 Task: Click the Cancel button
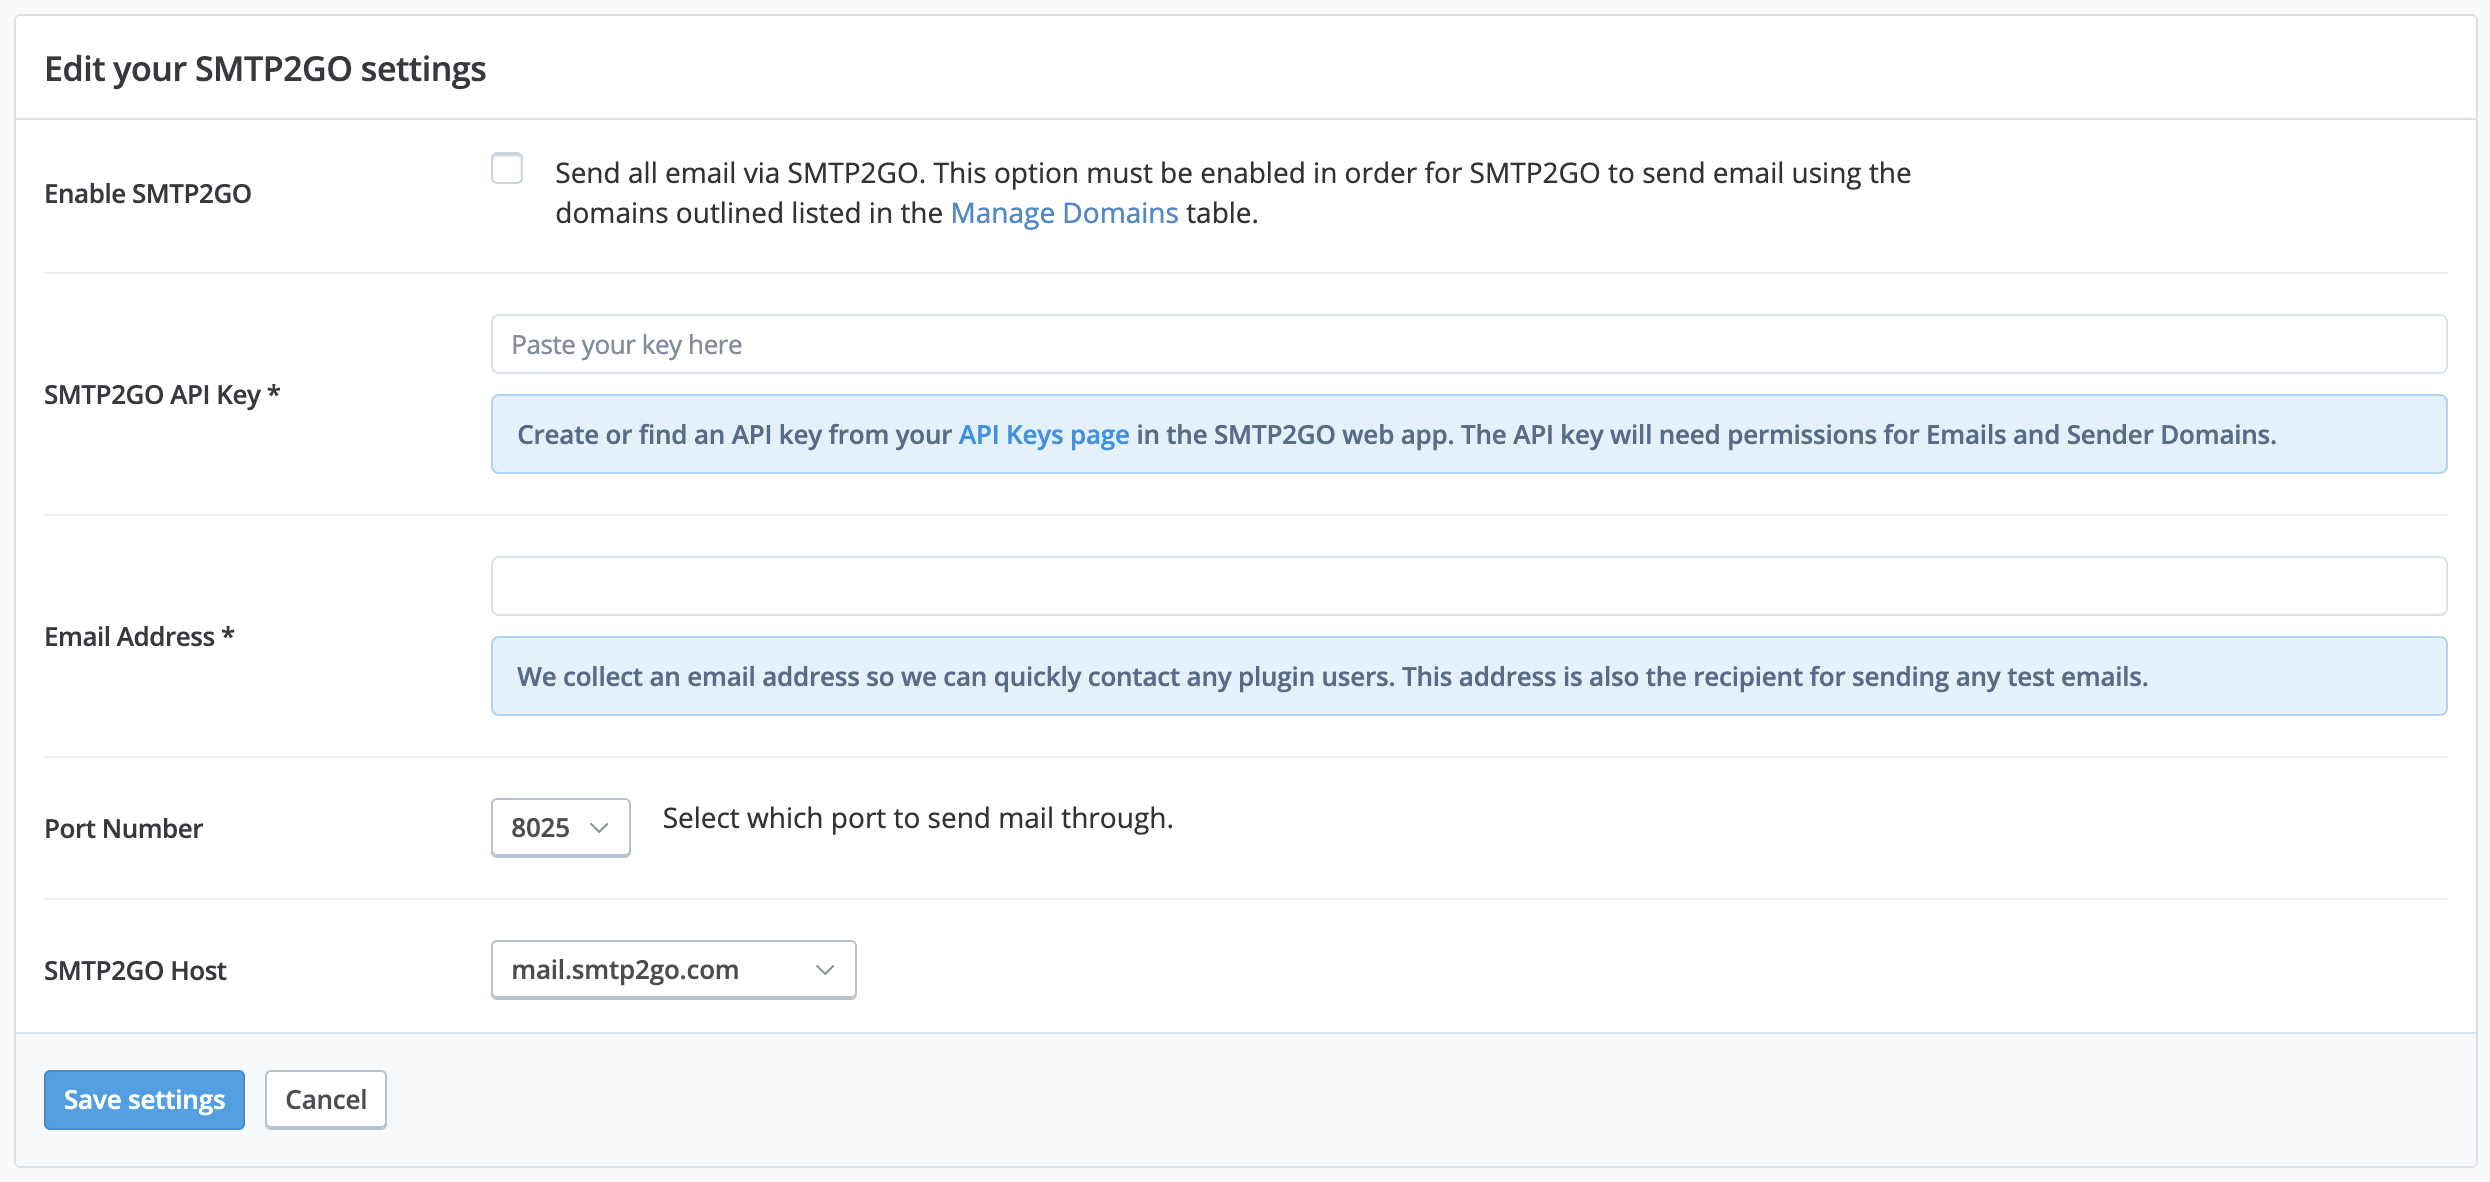click(x=326, y=1100)
